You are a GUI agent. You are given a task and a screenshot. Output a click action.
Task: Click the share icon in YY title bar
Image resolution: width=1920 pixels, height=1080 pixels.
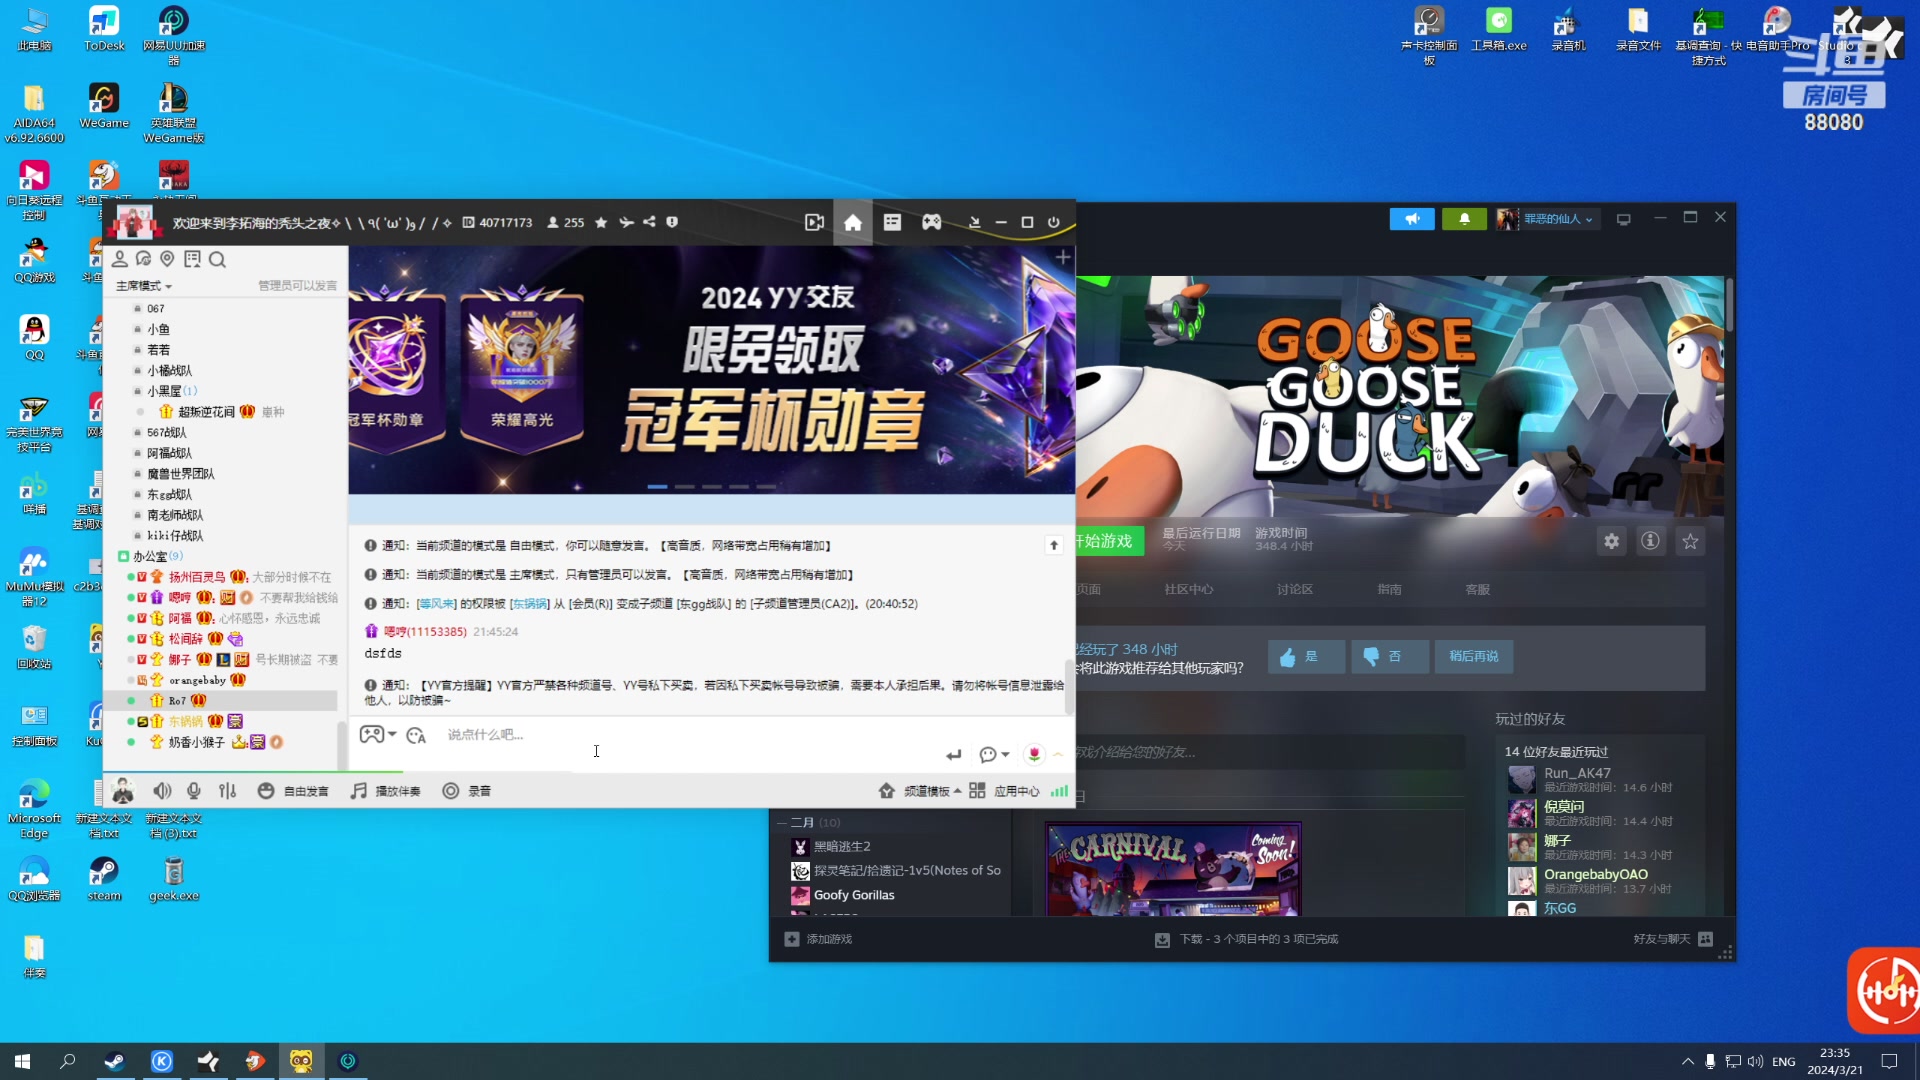point(648,222)
